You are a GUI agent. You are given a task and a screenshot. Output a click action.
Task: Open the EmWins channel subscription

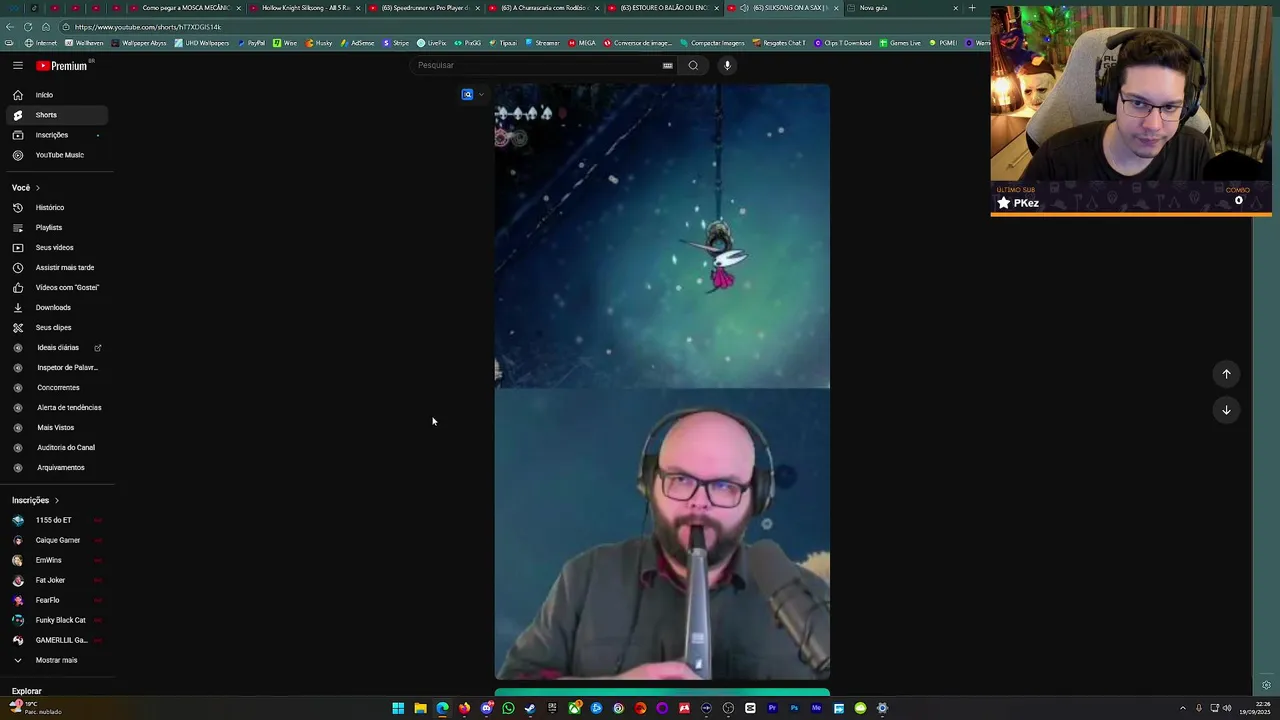(55, 560)
